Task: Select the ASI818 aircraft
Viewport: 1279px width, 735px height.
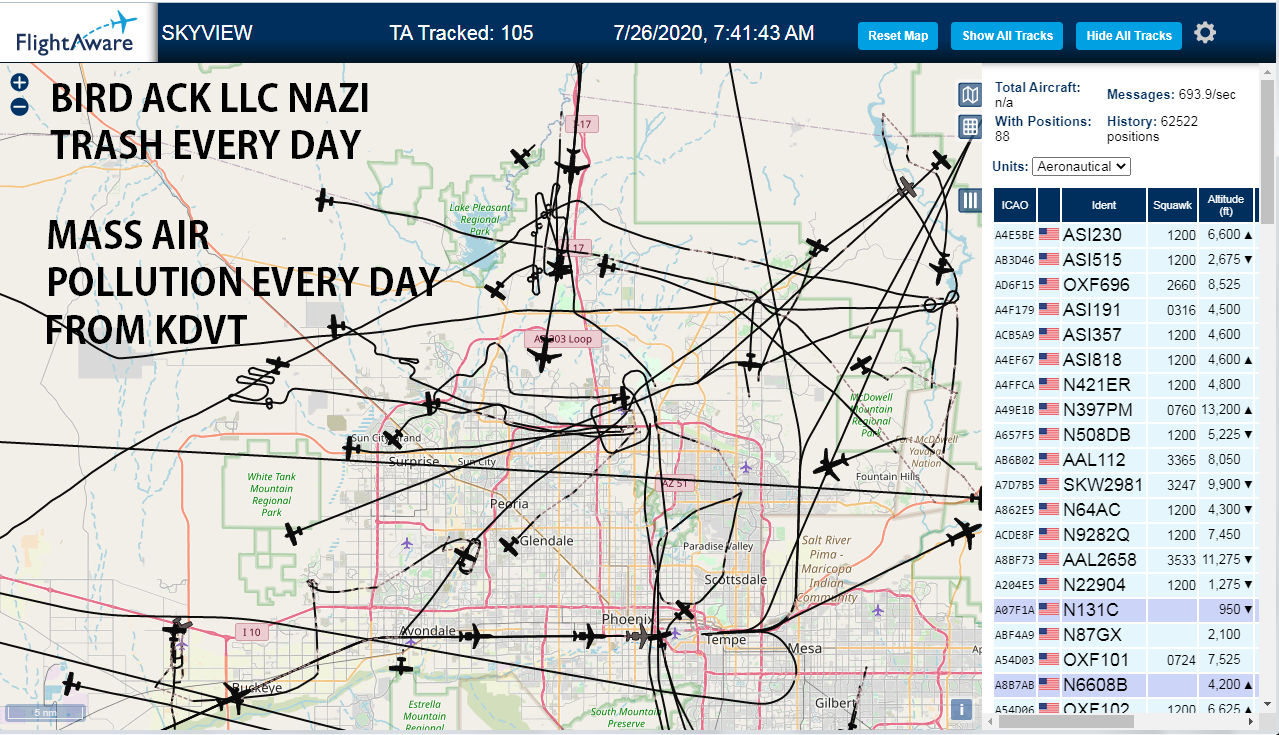Action: point(1124,360)
